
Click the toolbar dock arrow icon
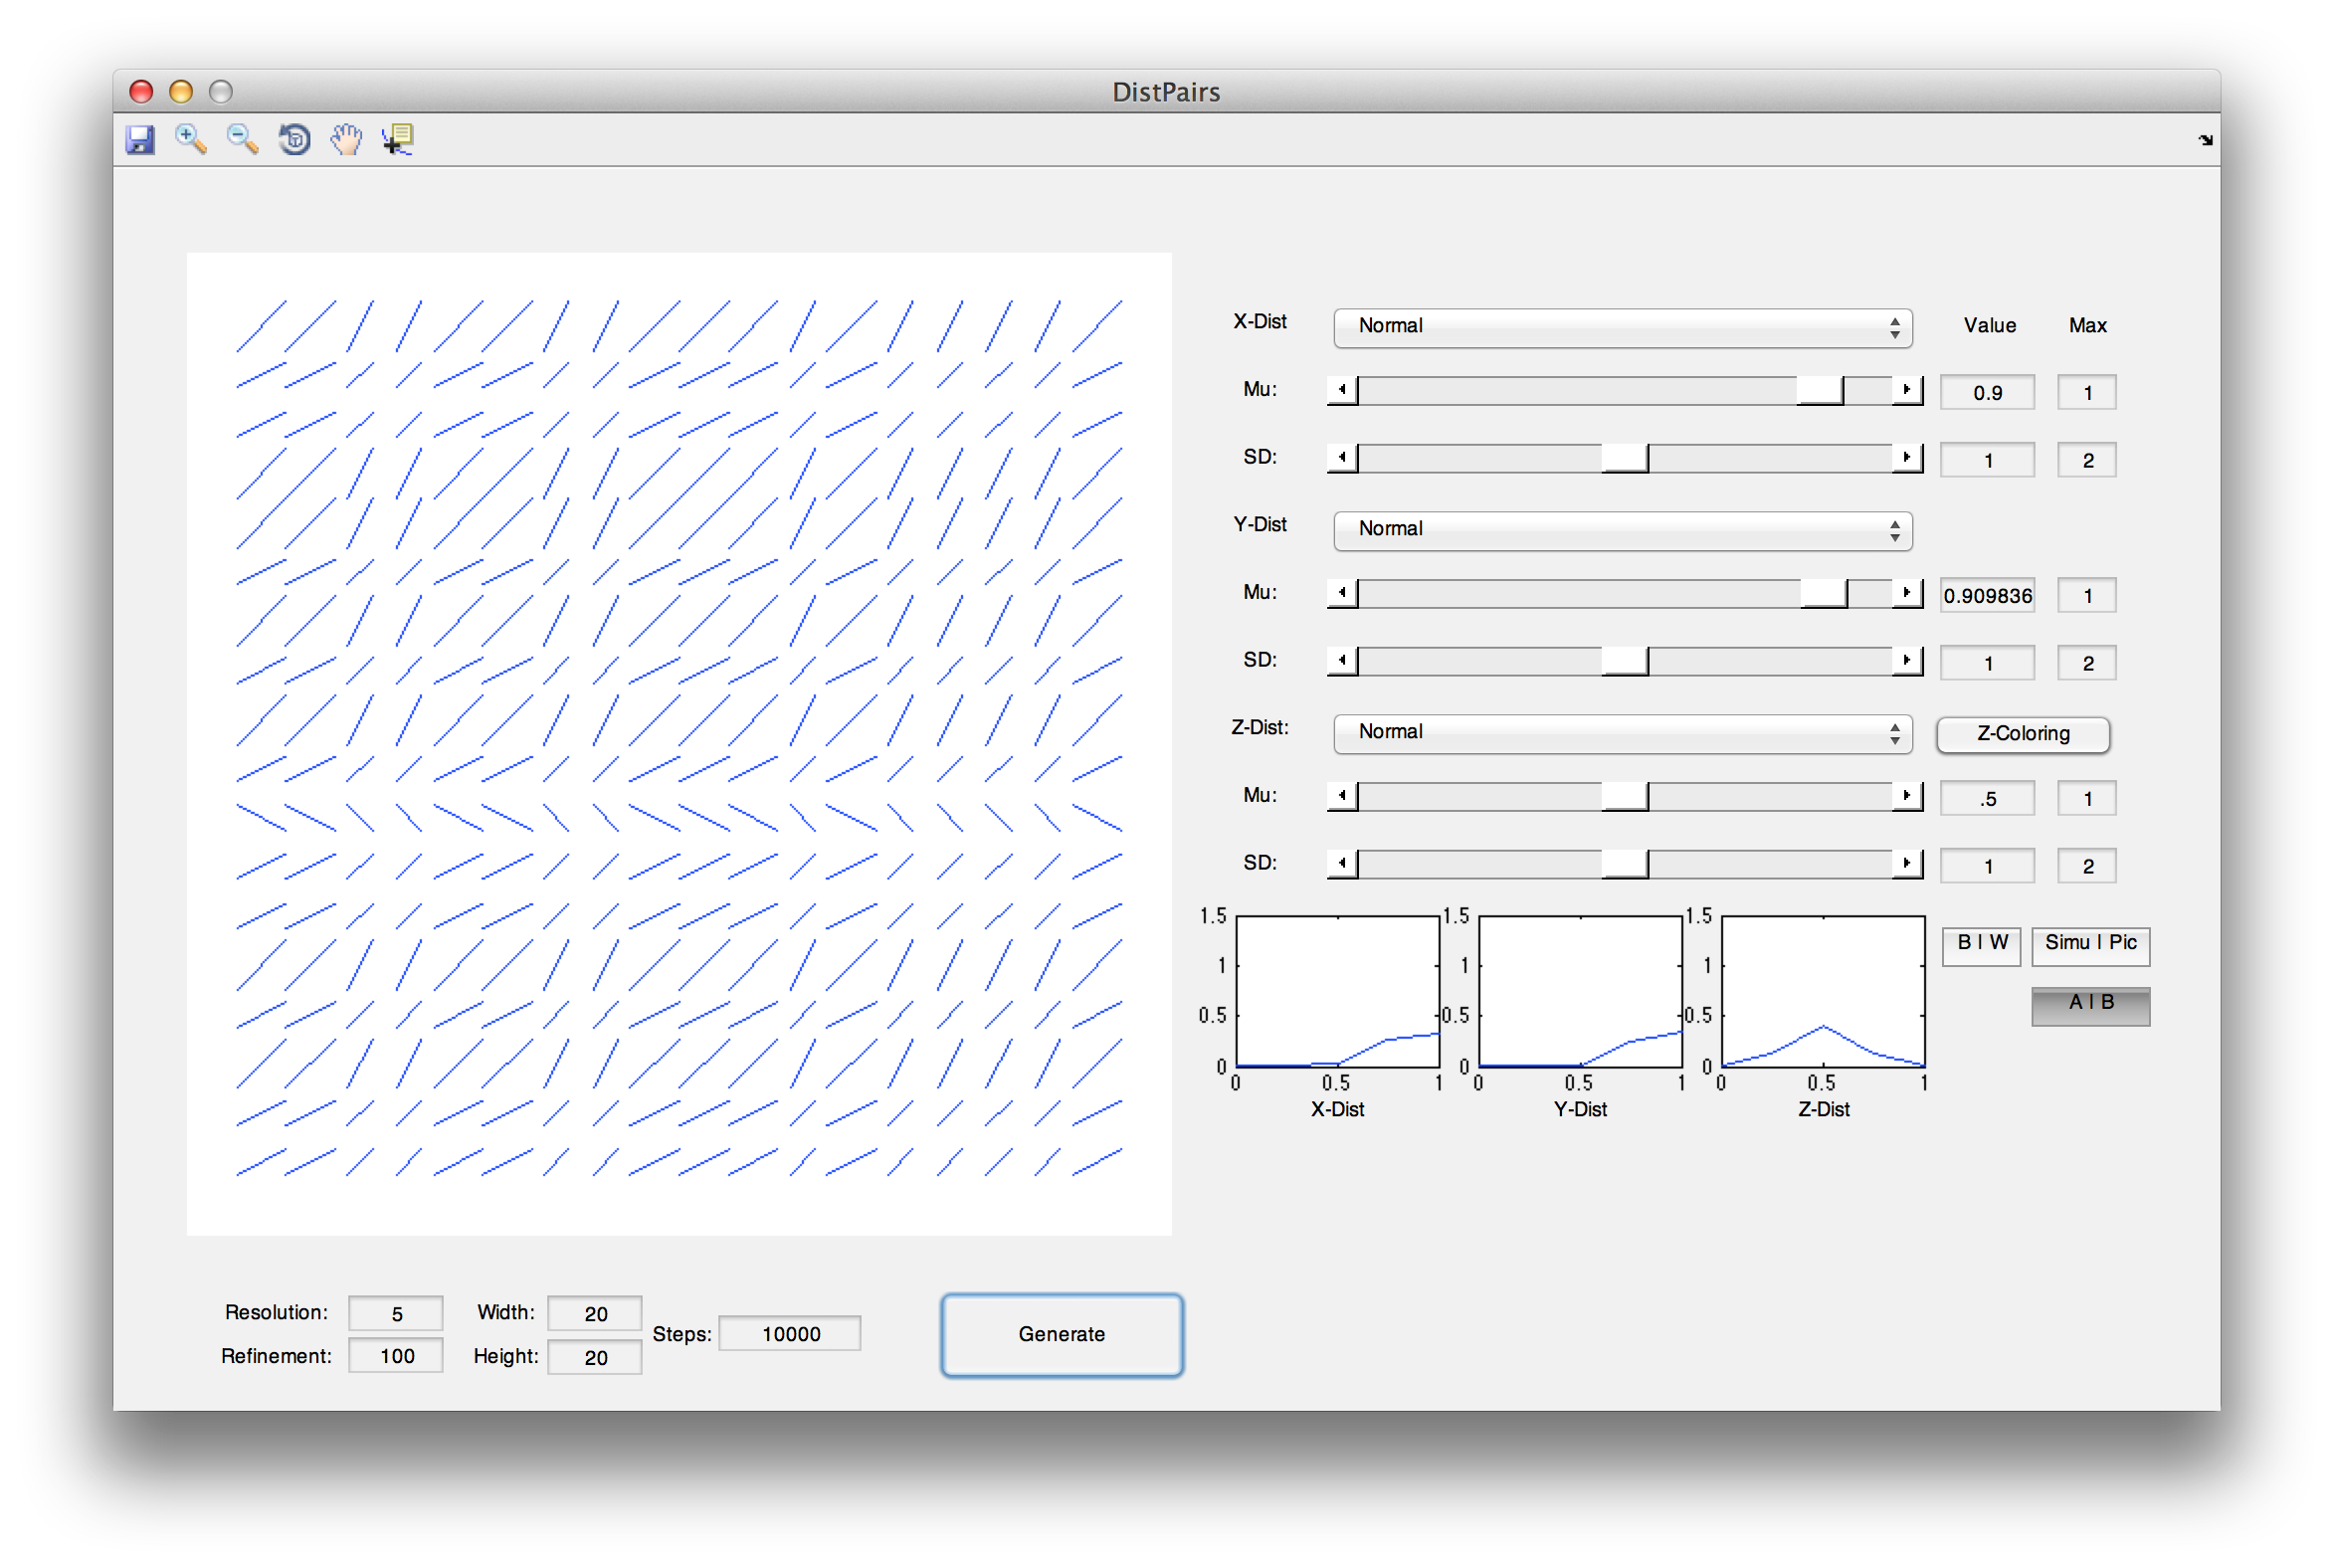[2205, 140]
